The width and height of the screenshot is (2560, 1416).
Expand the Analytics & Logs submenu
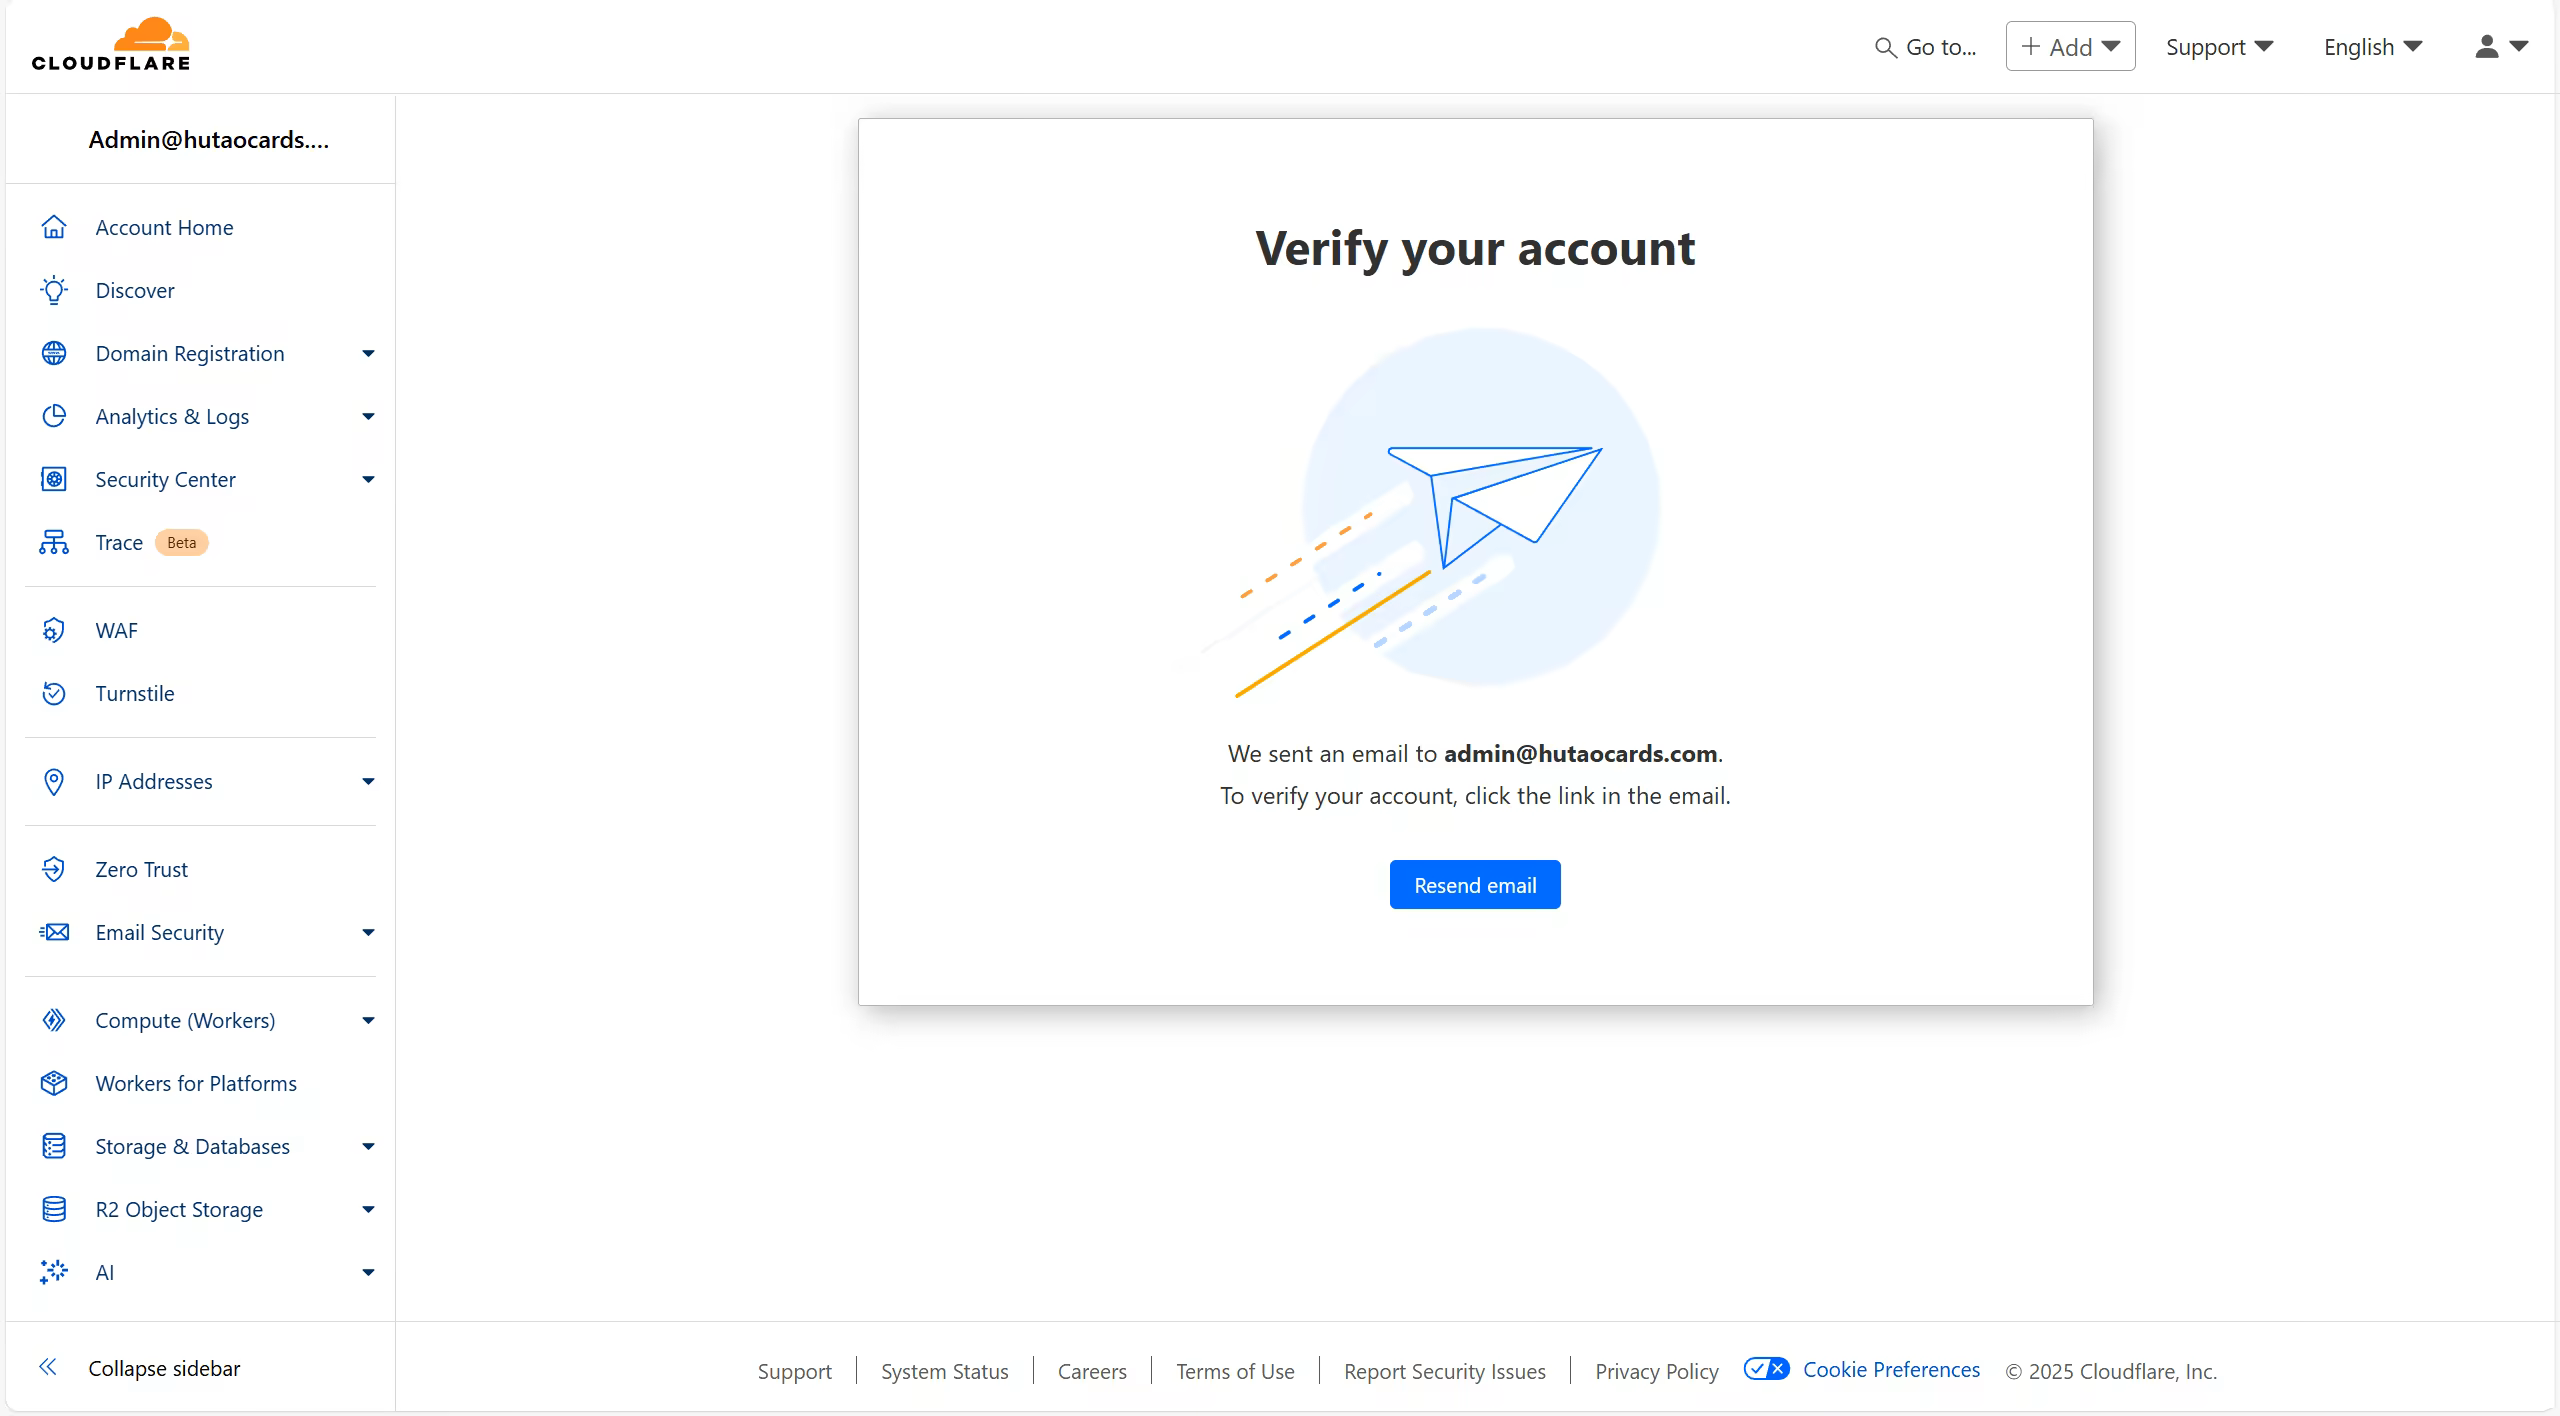coord(368,417)
